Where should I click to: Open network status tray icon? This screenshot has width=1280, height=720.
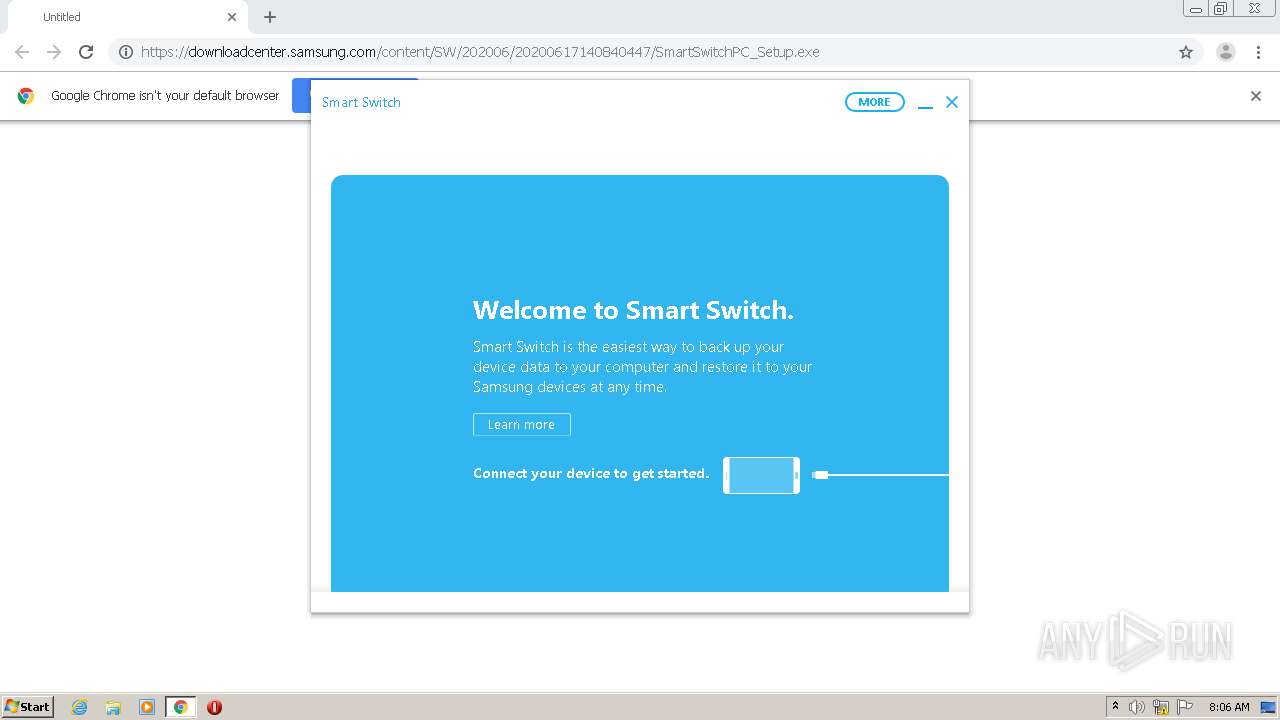[1161, 707]
